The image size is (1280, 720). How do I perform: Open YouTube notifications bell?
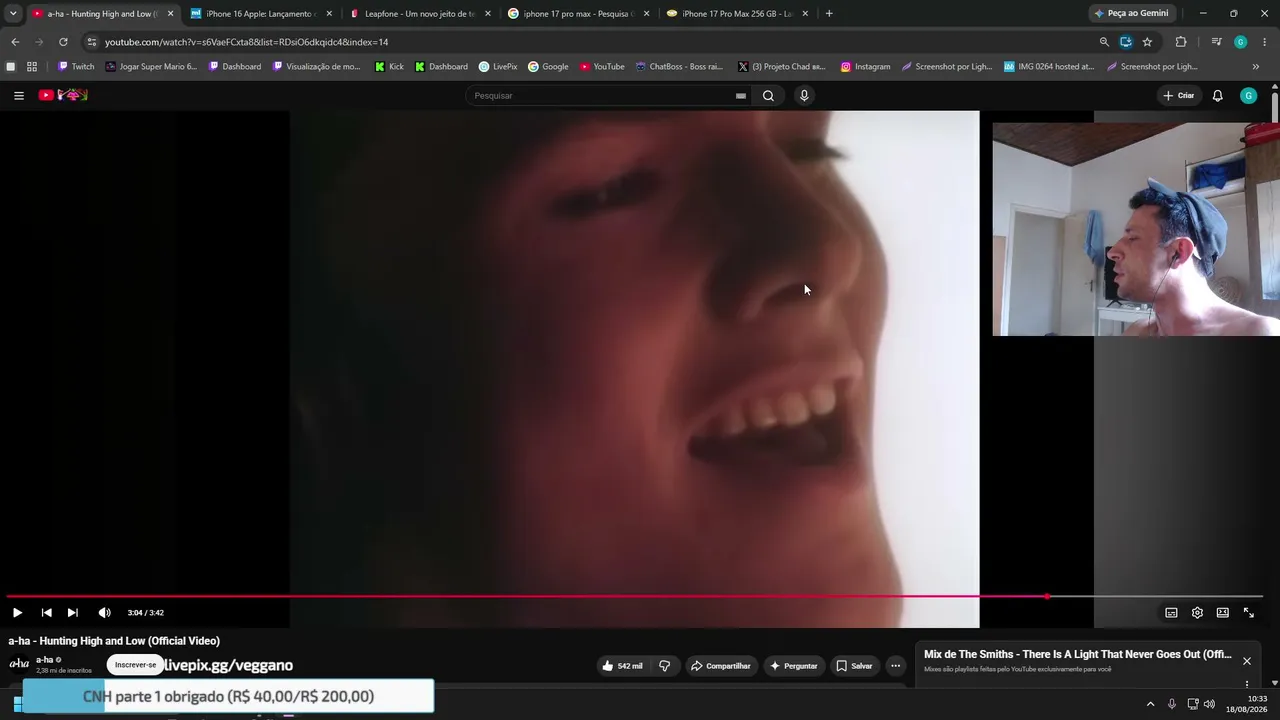click(x=1217, y=96)
